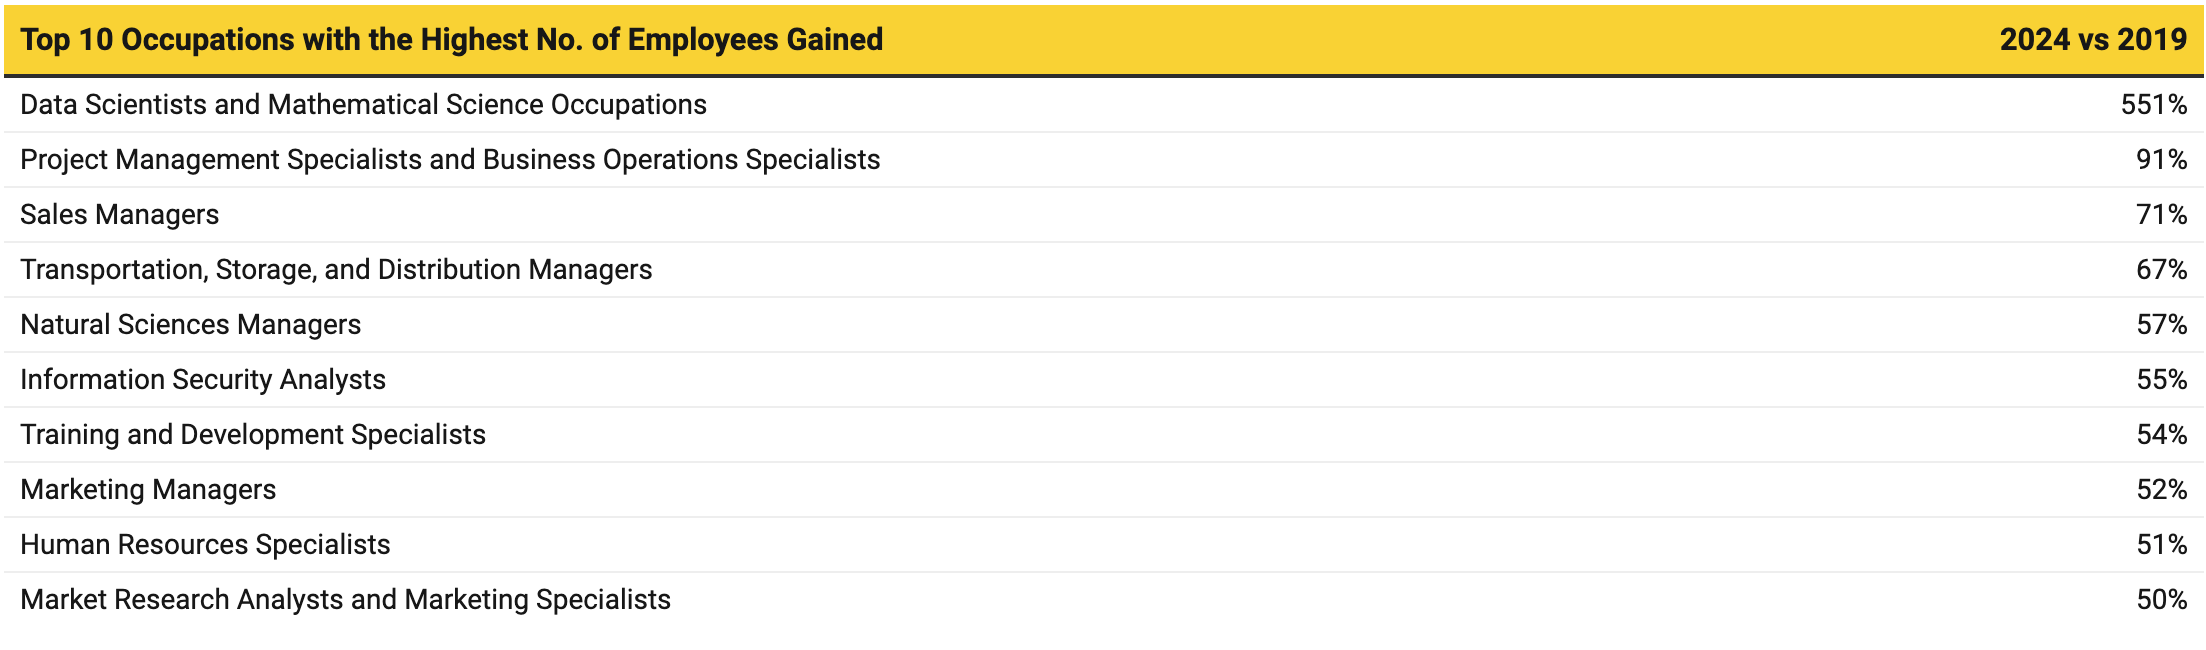Select Training and Development Specialists label
This screenshot has width=2206, height=650.
coord(253,435)
